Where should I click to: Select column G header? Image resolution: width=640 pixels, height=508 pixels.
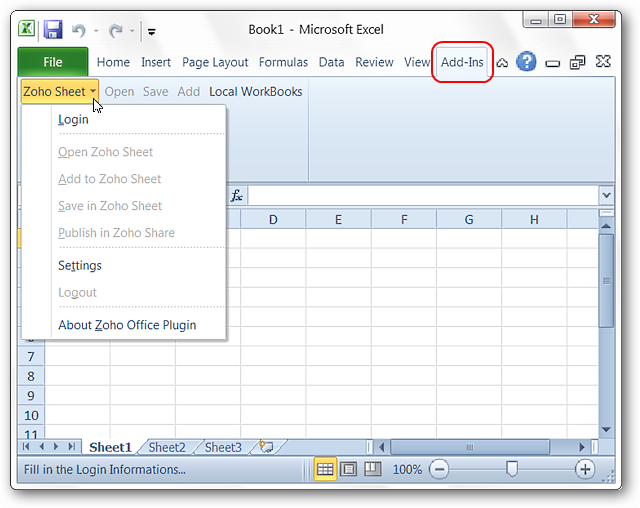469,220
